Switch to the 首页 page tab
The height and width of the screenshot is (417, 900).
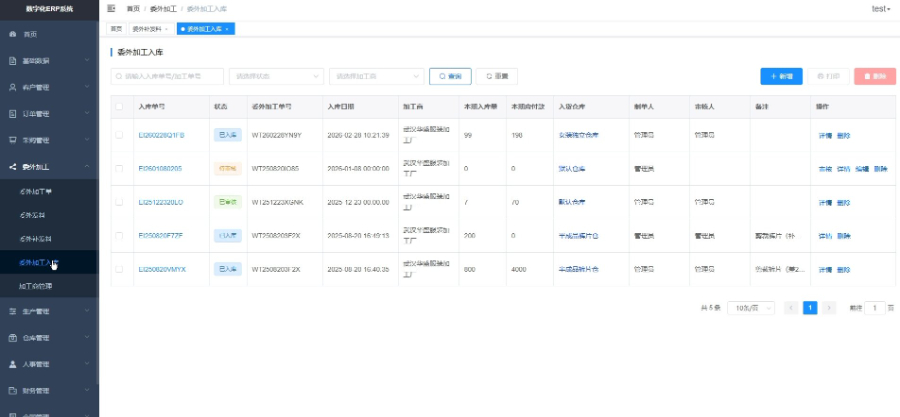click(x=116, y=29)
